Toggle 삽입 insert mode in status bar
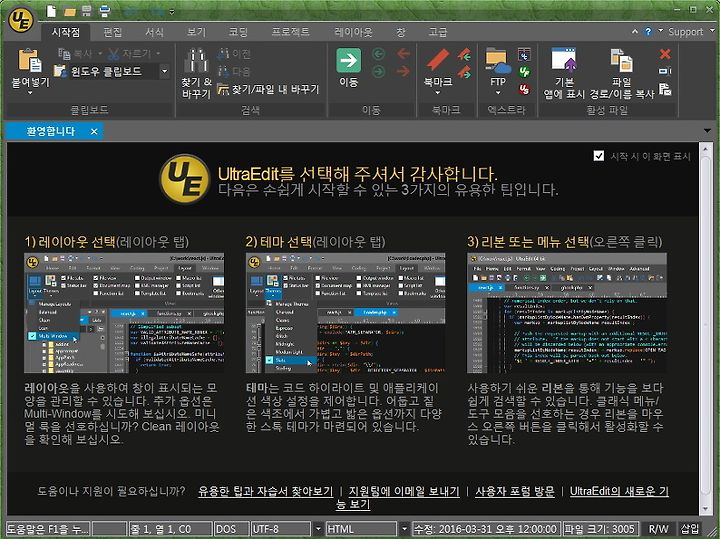This screenshot has width=720, height=539. (x=690, y=528)
